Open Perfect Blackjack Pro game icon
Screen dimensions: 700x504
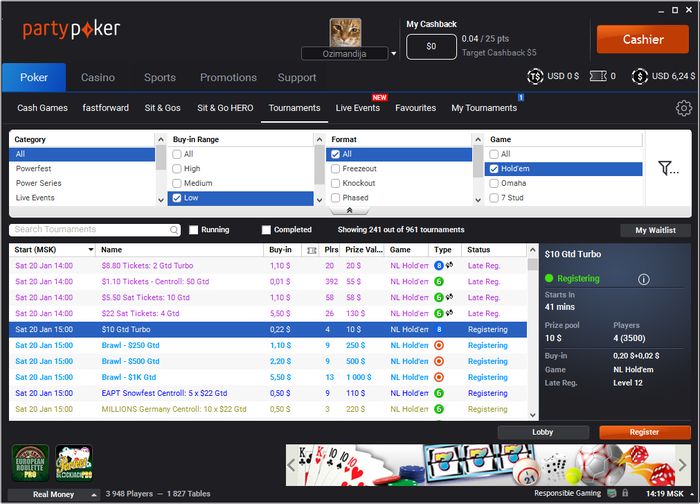coord(74,463)
